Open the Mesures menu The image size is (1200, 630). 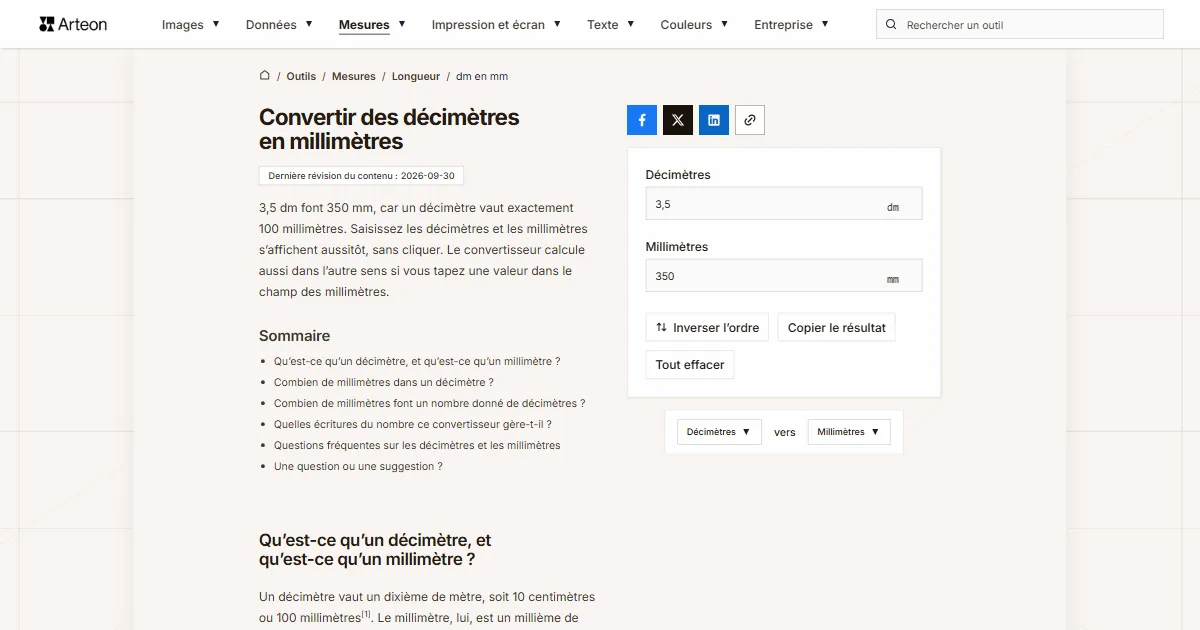(372, 25)
